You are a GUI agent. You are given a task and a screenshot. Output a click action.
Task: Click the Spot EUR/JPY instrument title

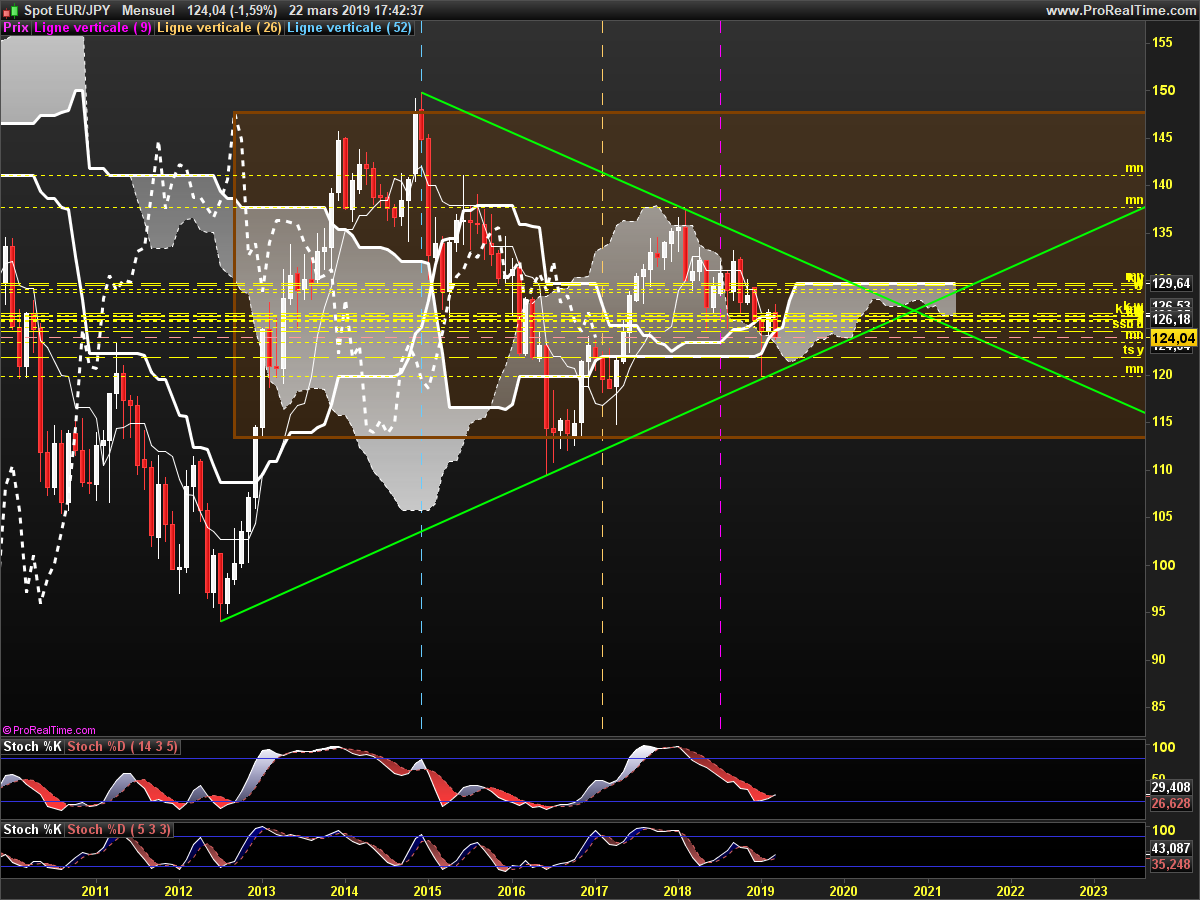click(x=67, y=10)
